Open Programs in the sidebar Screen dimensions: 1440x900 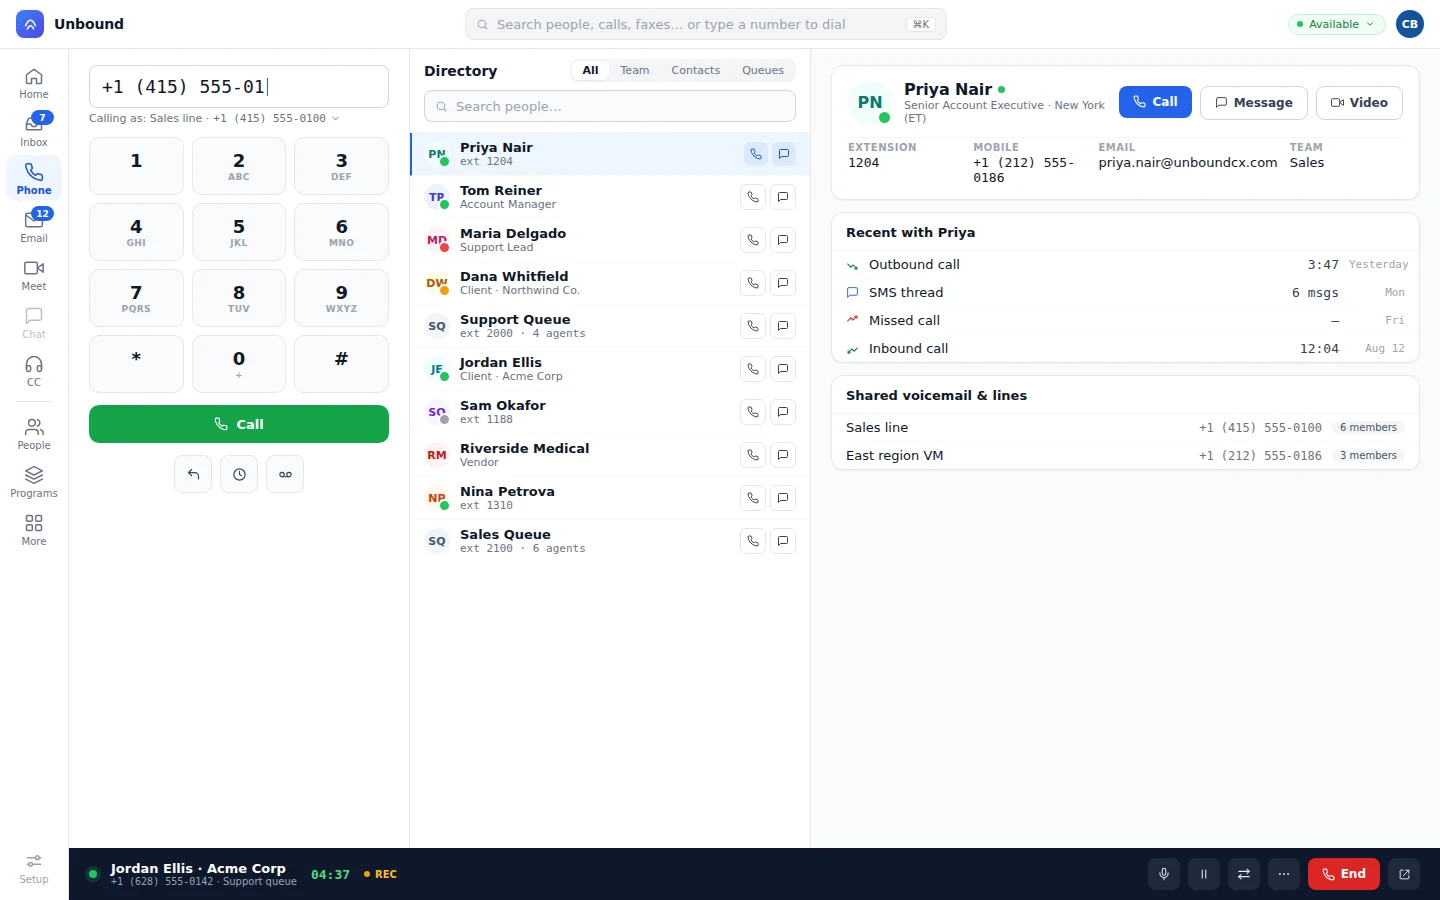(34, 482)
